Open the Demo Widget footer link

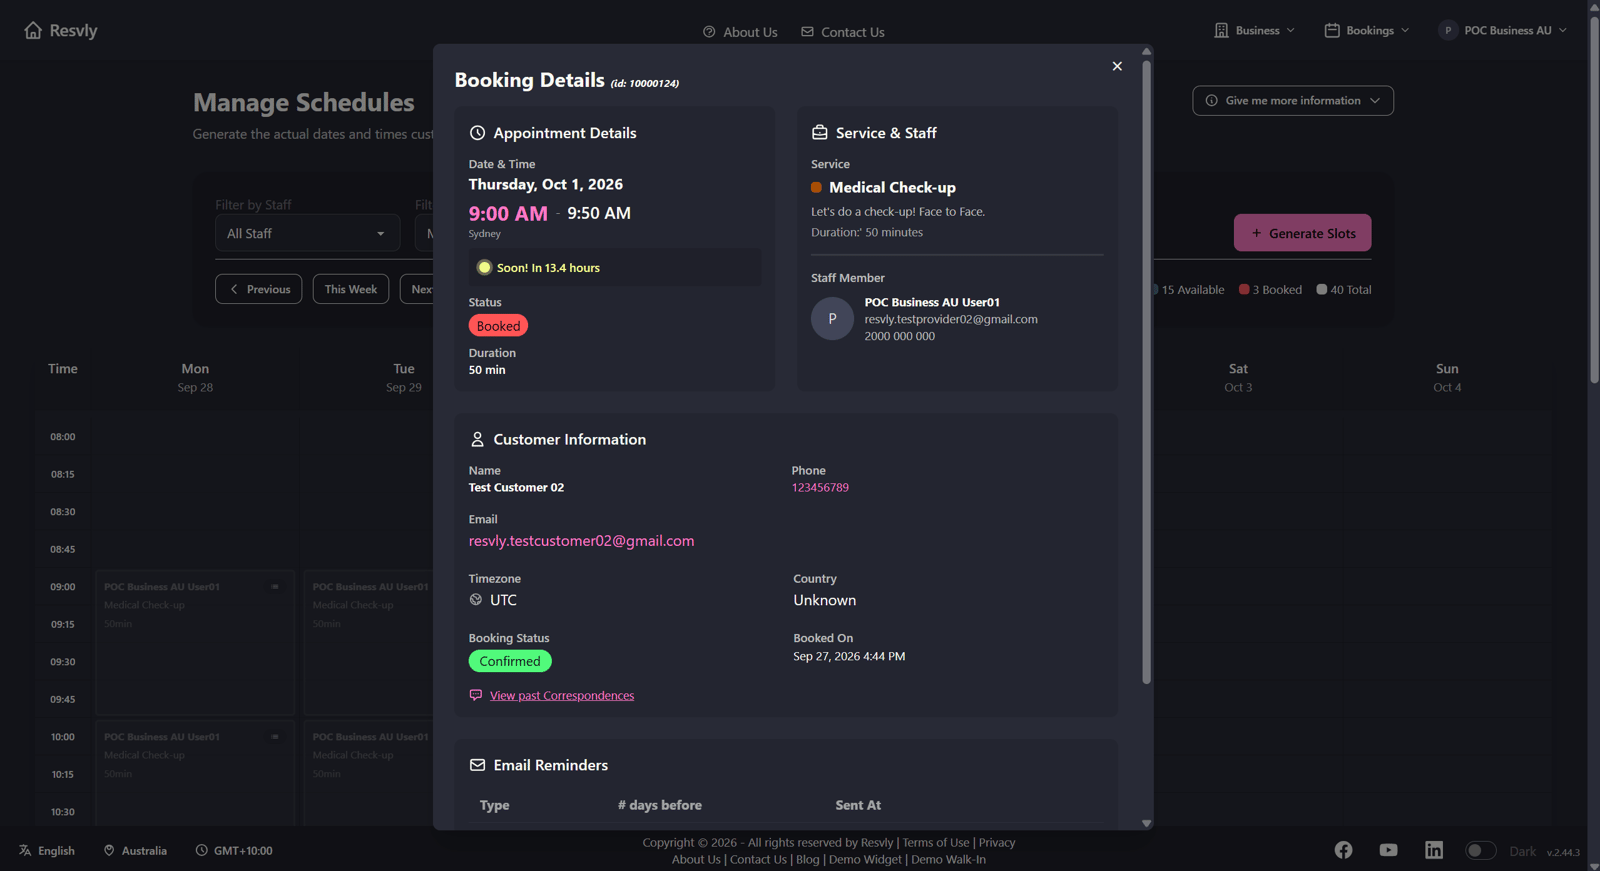click(x=865, y=860)
